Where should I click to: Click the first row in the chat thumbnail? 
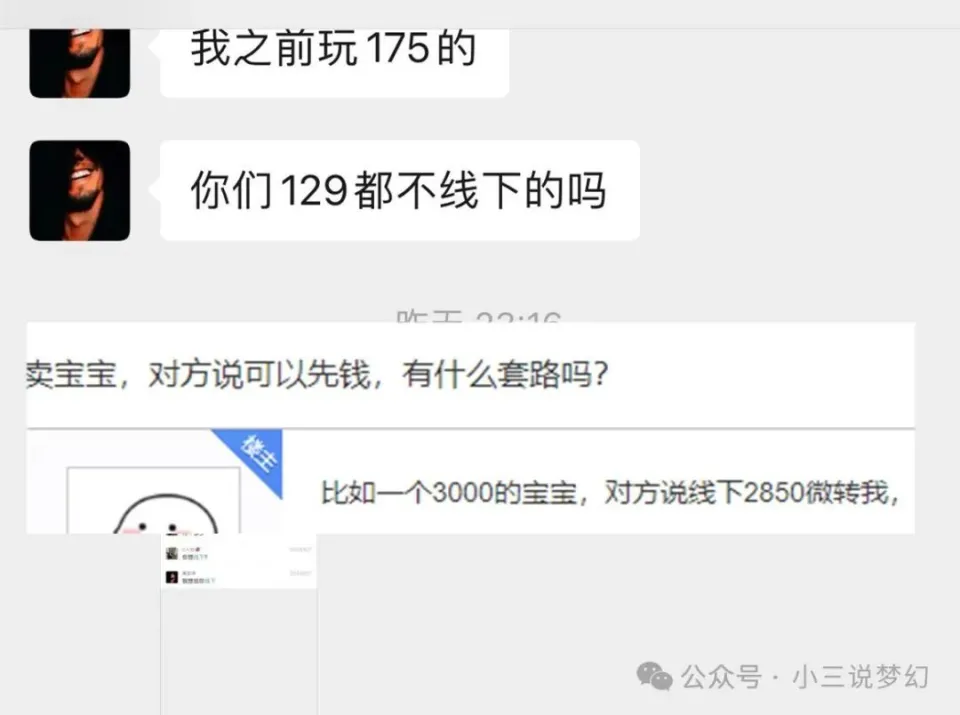point(239,553)
